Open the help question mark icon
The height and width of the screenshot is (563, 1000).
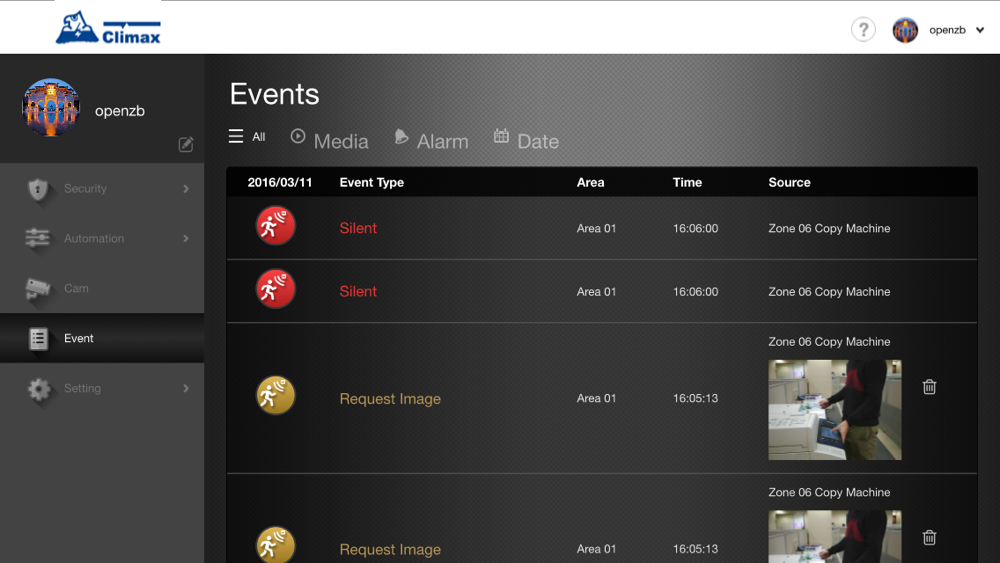click(x=863, y=29)
